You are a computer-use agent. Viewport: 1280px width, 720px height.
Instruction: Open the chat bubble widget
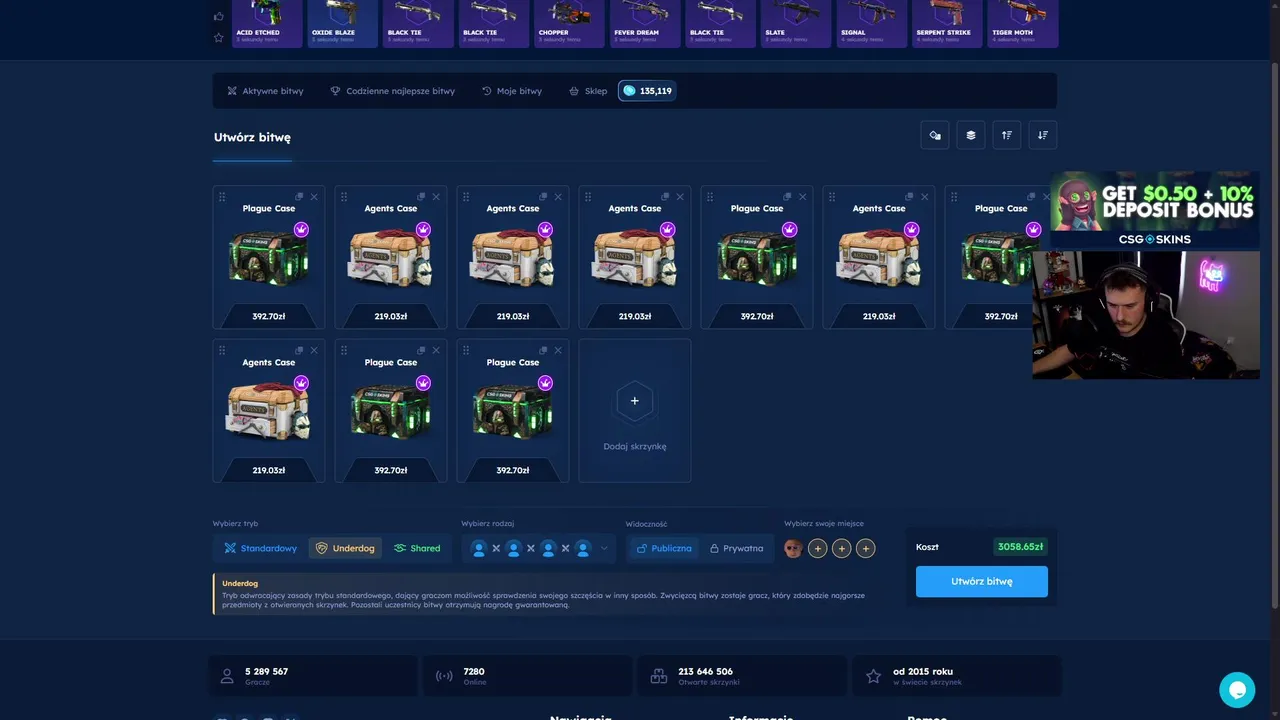1237,690
